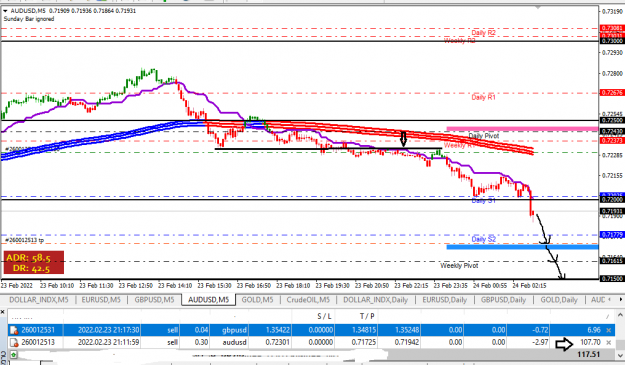625x365 pixels.
Task: Click the sell order icon for ticket 260012531
Action: click(14, 330)
